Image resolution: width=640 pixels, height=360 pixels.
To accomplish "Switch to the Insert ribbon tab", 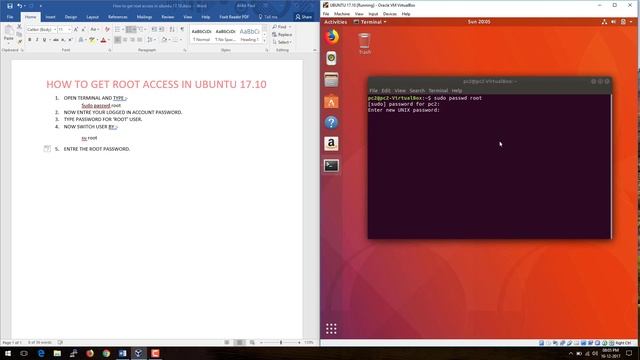I will [x=50, y=17].
